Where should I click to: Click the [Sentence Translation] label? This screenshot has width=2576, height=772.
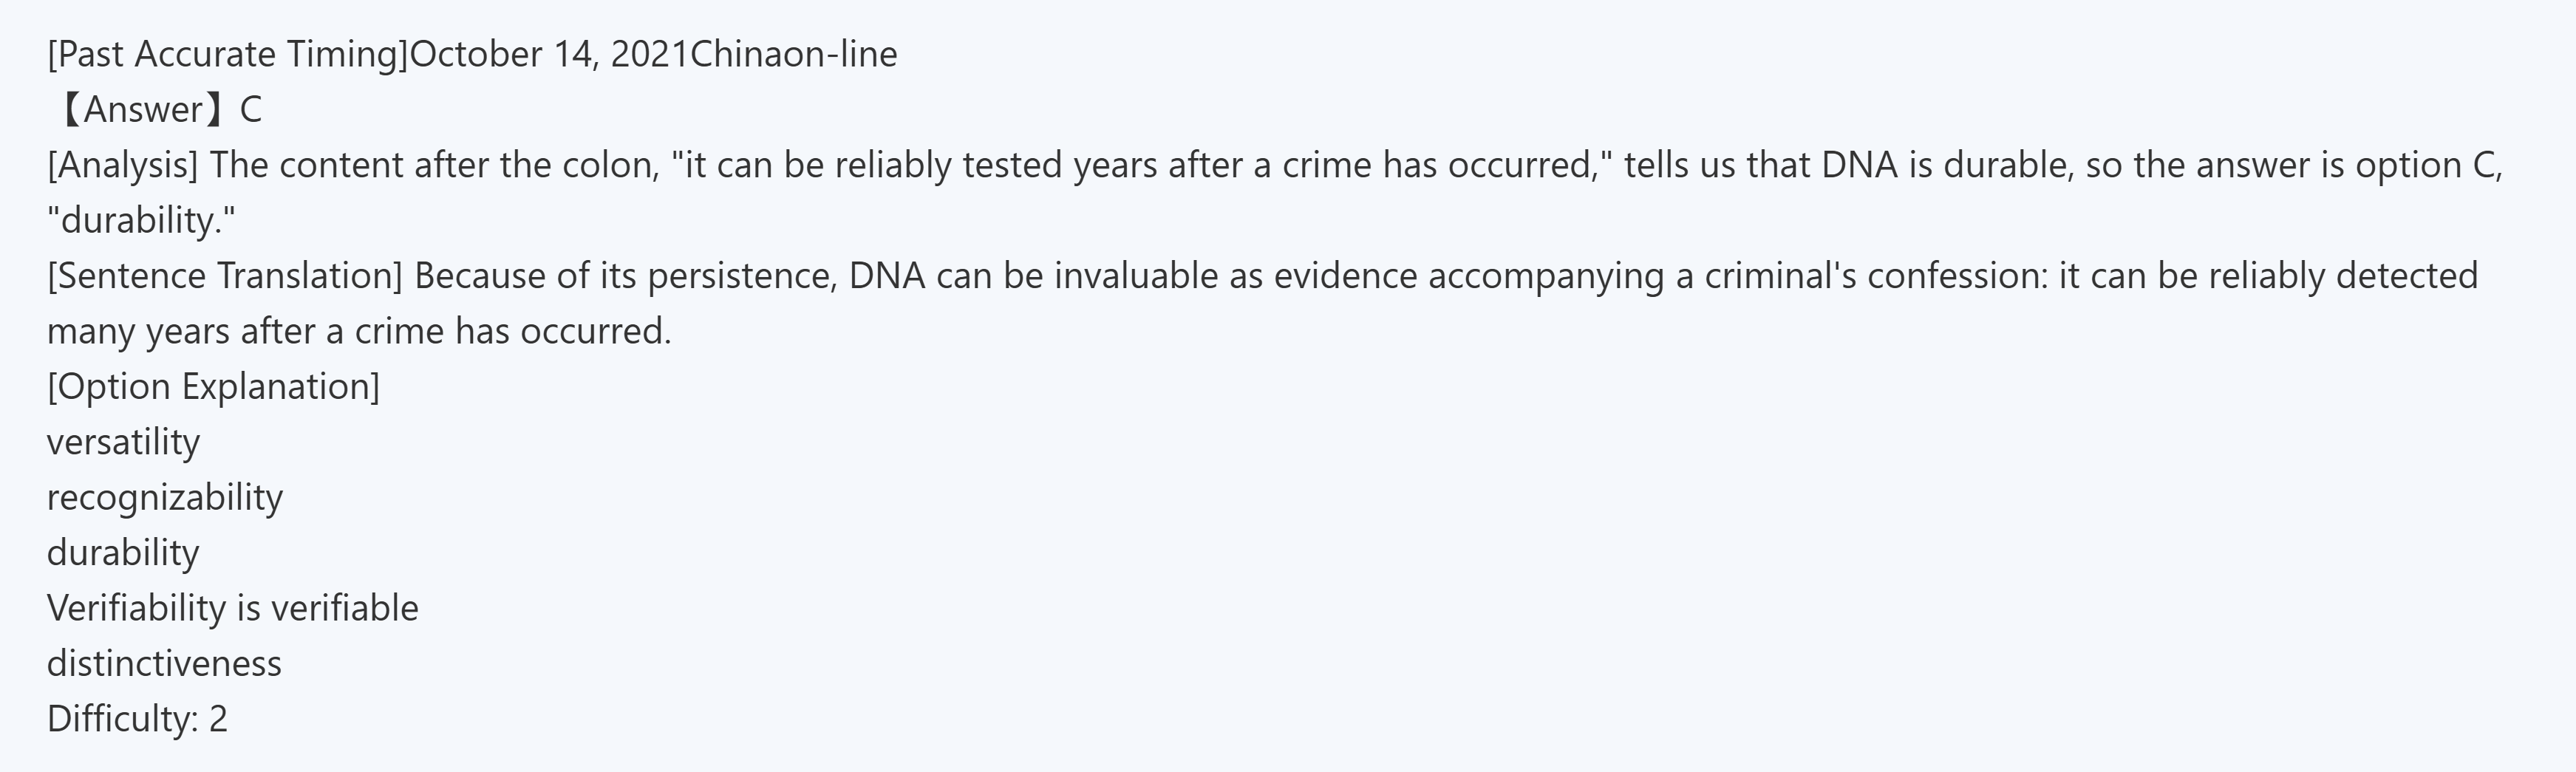click(x=225, y=276)
